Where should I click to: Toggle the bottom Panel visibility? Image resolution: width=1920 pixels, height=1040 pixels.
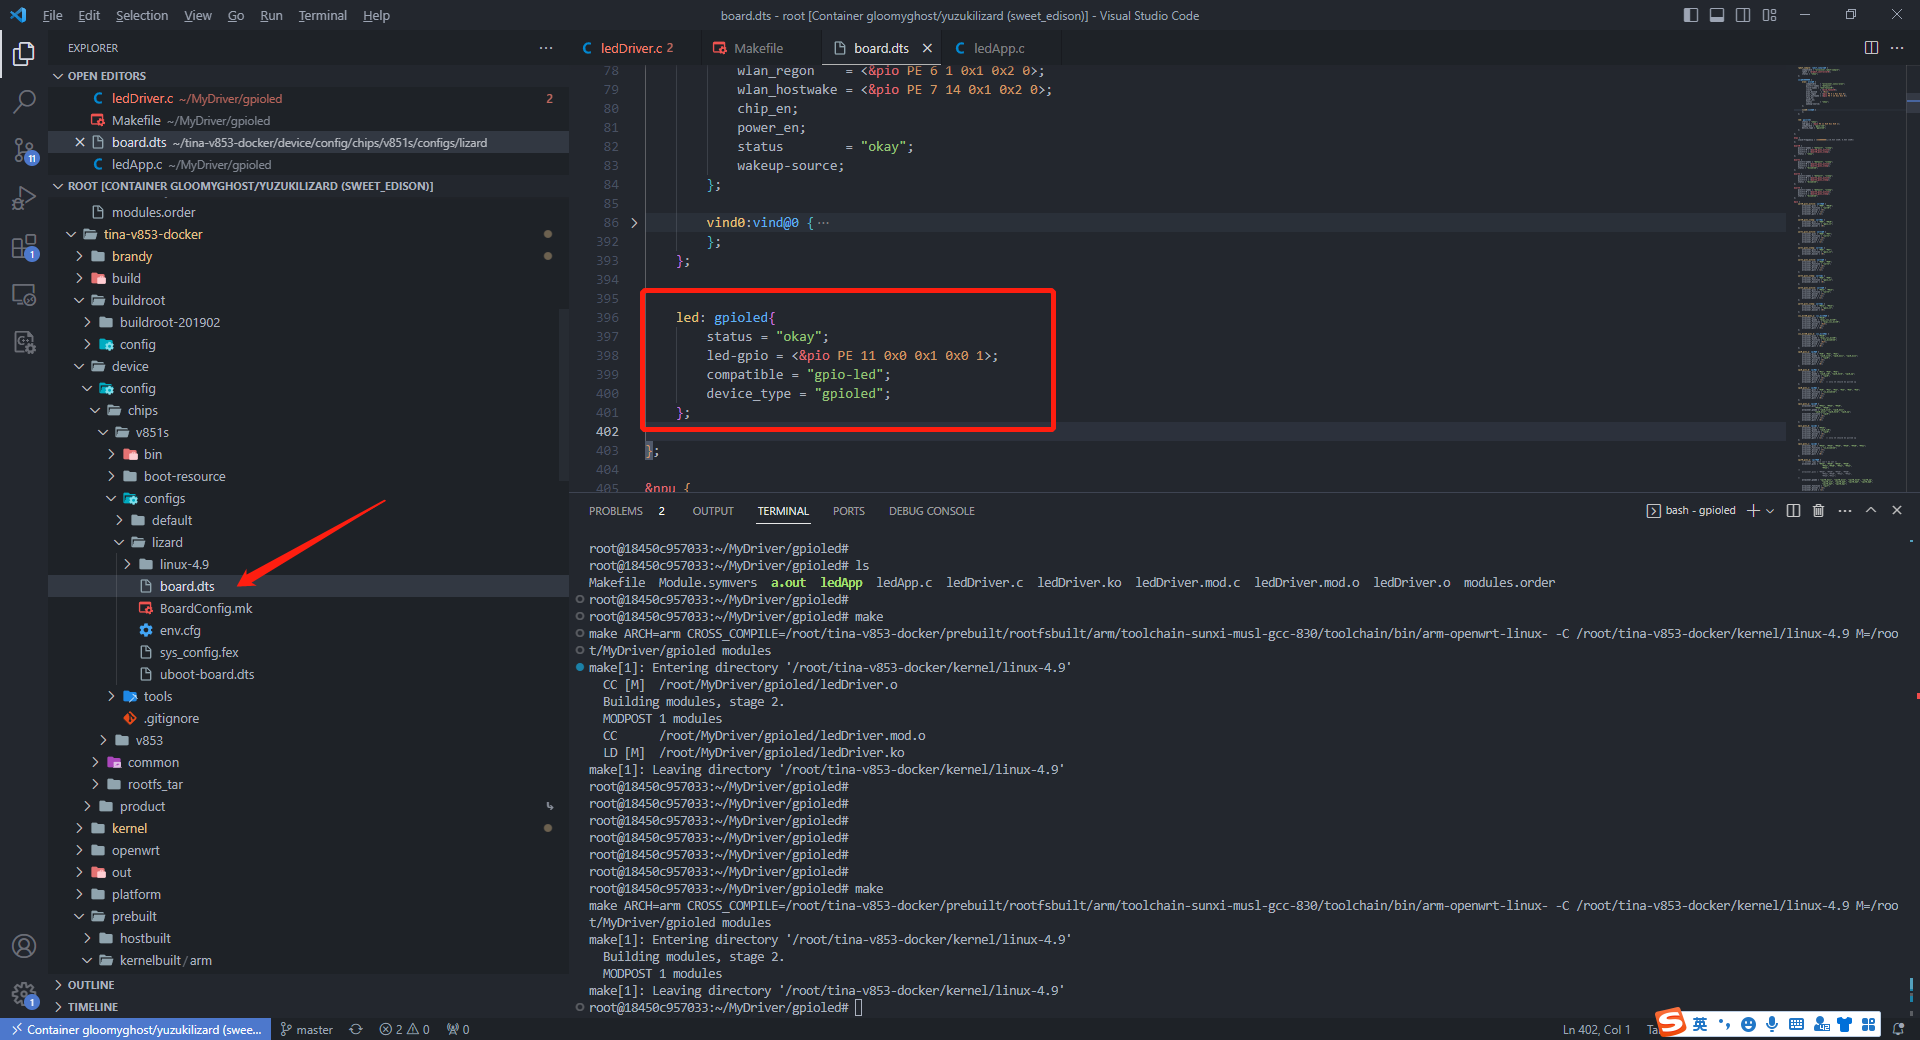pos(1717,15)
